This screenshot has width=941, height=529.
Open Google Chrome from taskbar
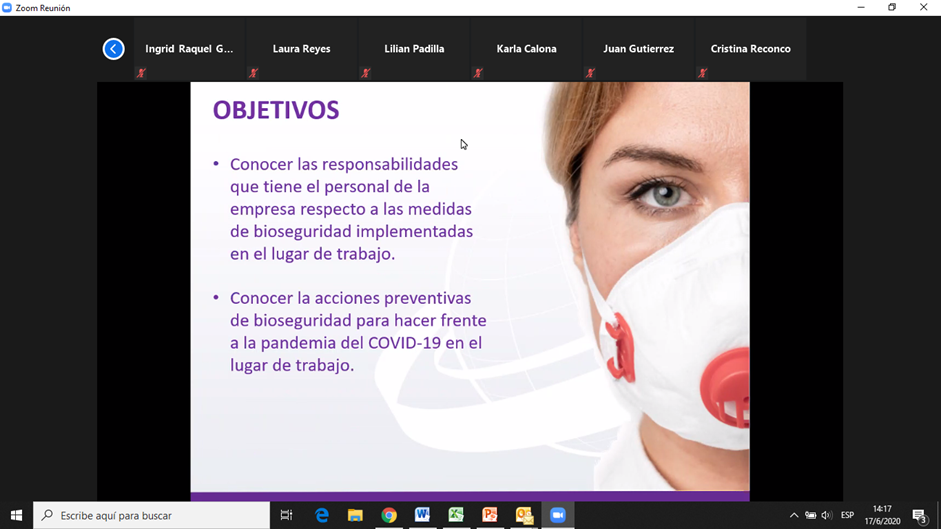tap(389, 515)
